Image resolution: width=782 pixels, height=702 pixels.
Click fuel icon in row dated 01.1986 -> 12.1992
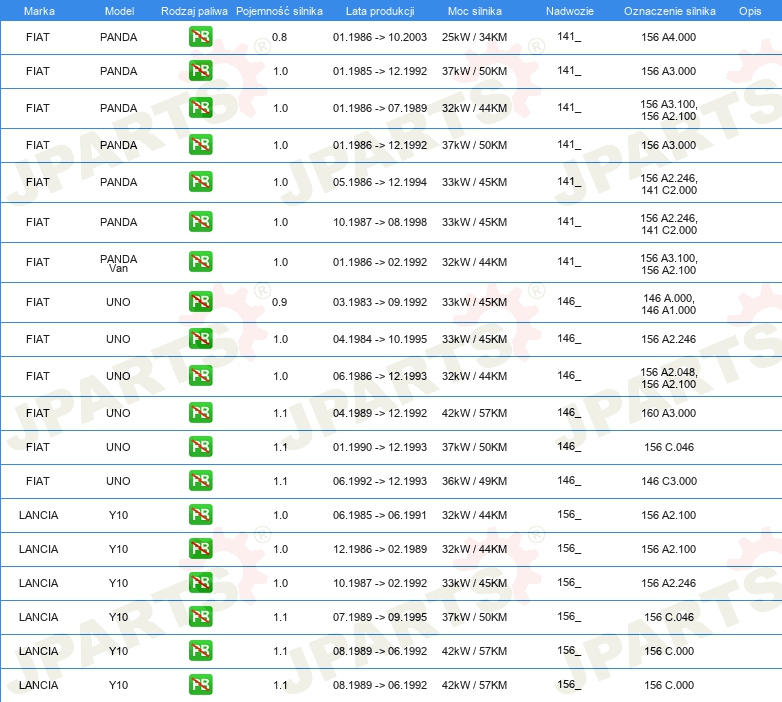pyautogui.click(x=200, y=145)
